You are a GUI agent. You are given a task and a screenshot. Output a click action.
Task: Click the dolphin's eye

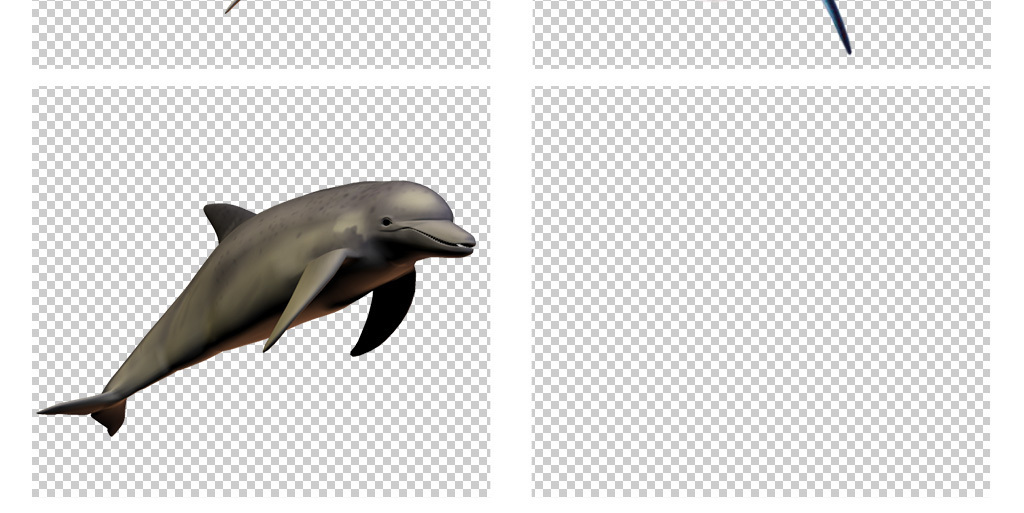(386, 221)
